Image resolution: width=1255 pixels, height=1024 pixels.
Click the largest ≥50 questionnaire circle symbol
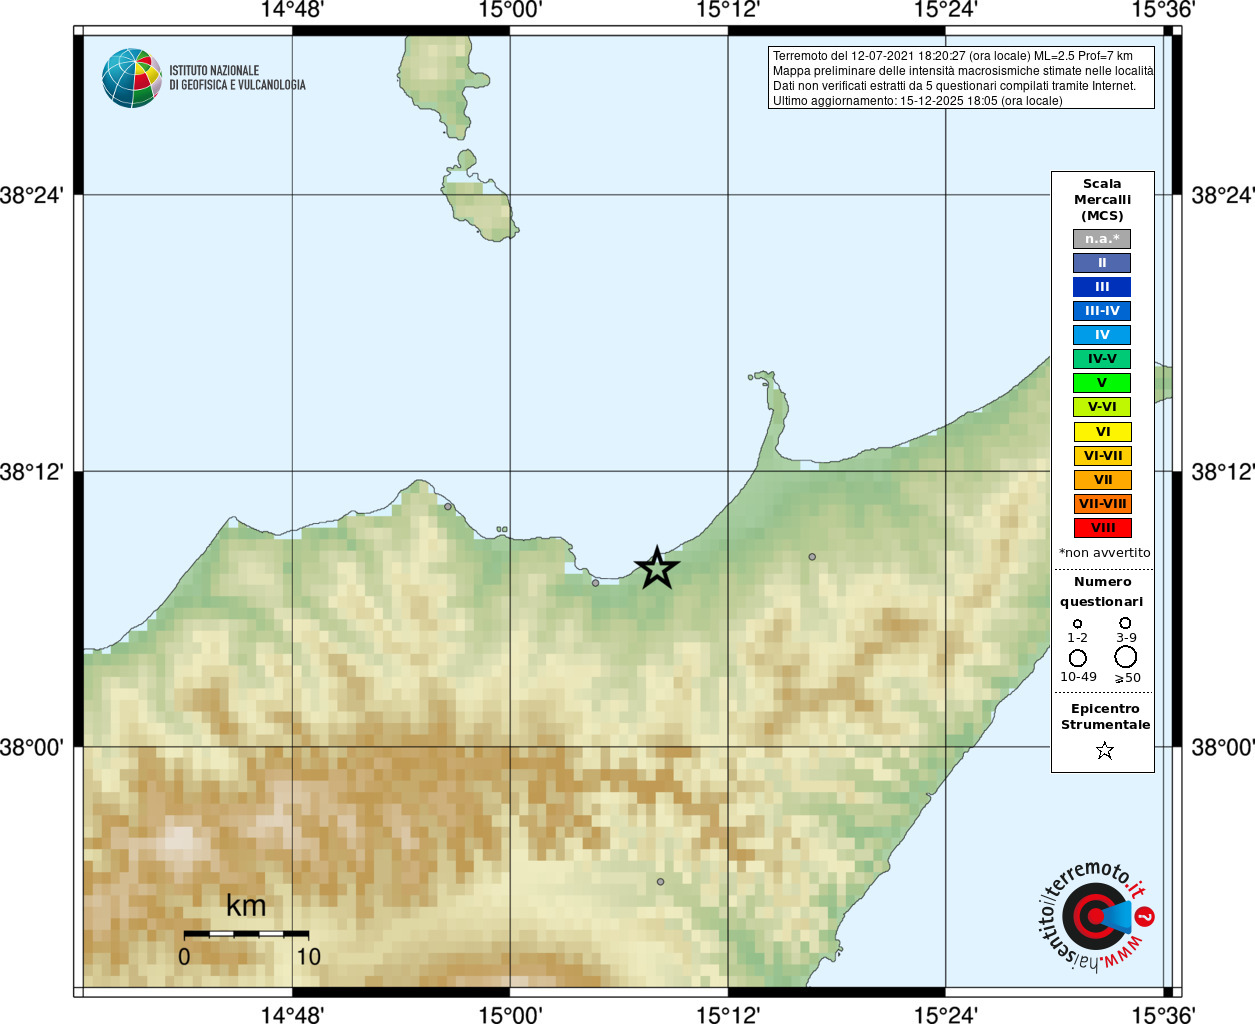pos(1126,657)
